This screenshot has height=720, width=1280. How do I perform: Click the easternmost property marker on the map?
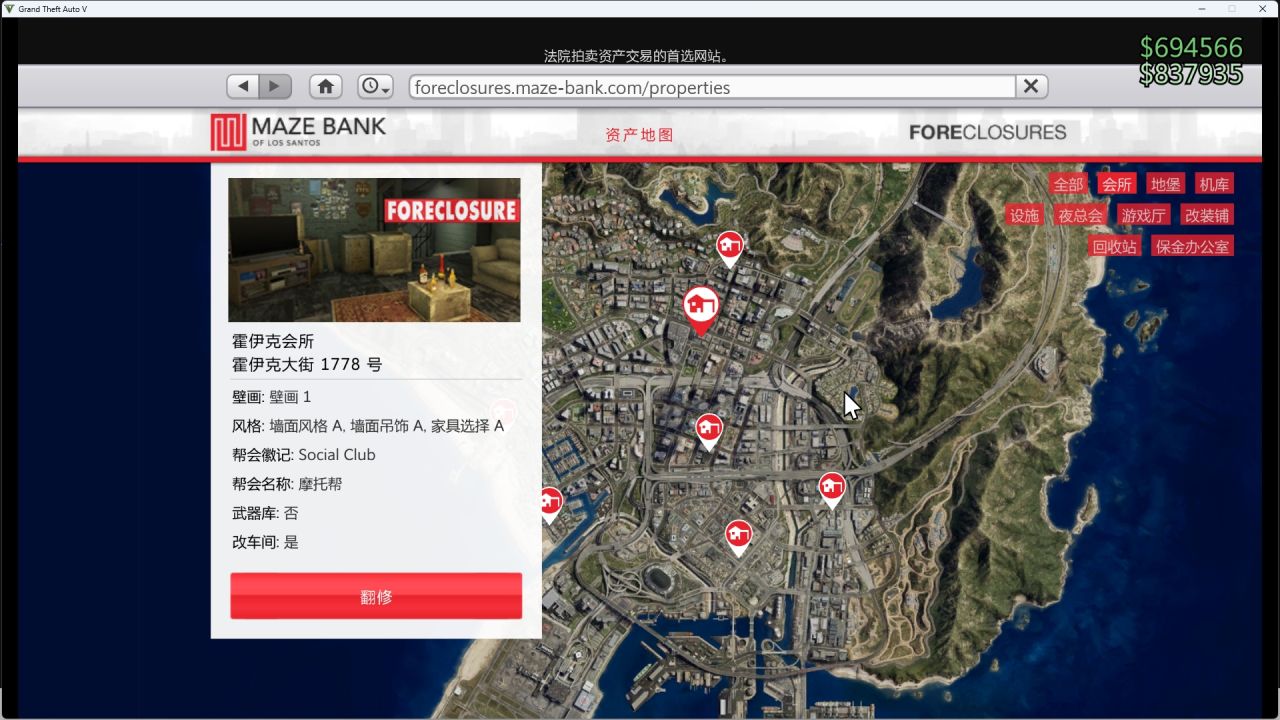832,488
